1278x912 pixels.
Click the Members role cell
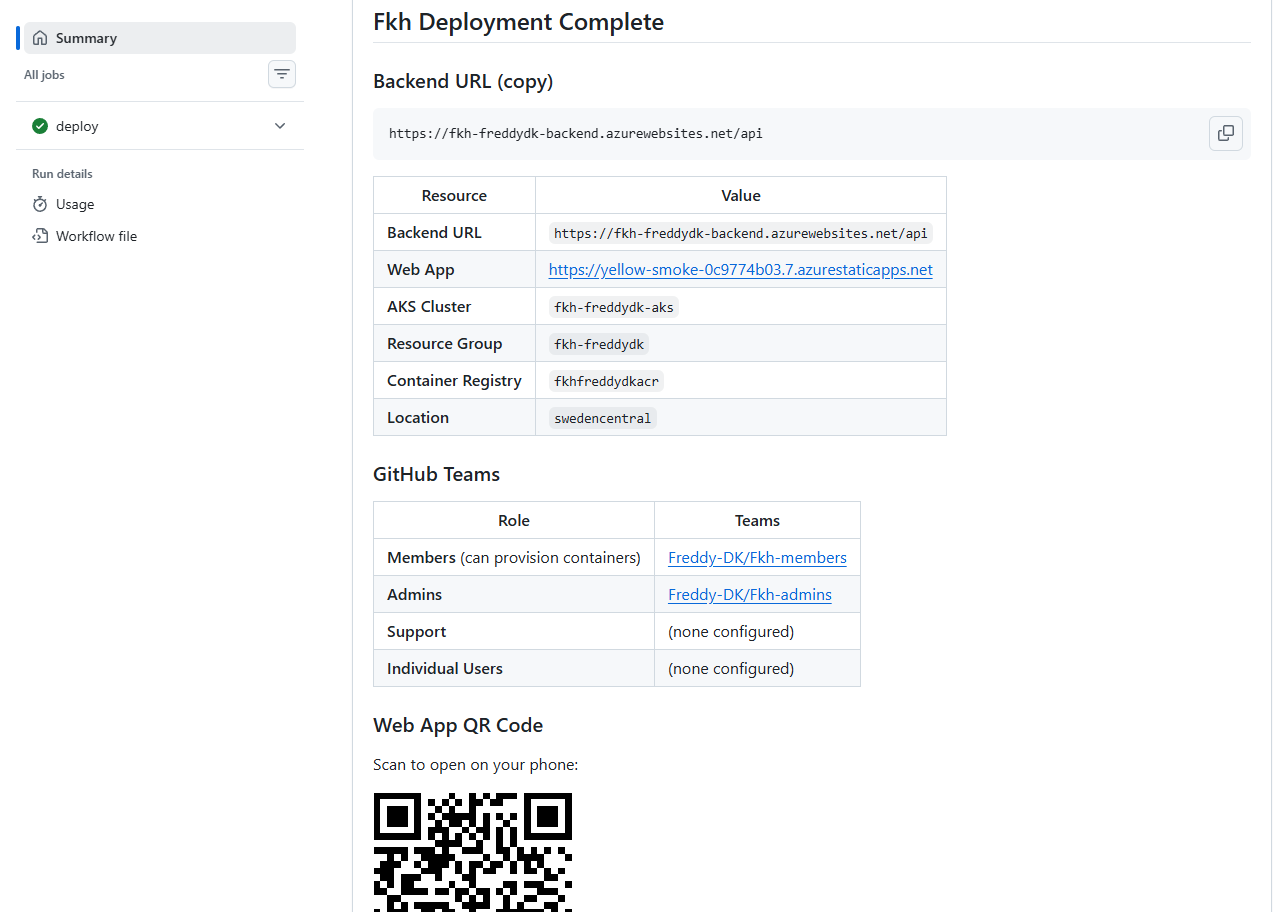coord(514,558)
